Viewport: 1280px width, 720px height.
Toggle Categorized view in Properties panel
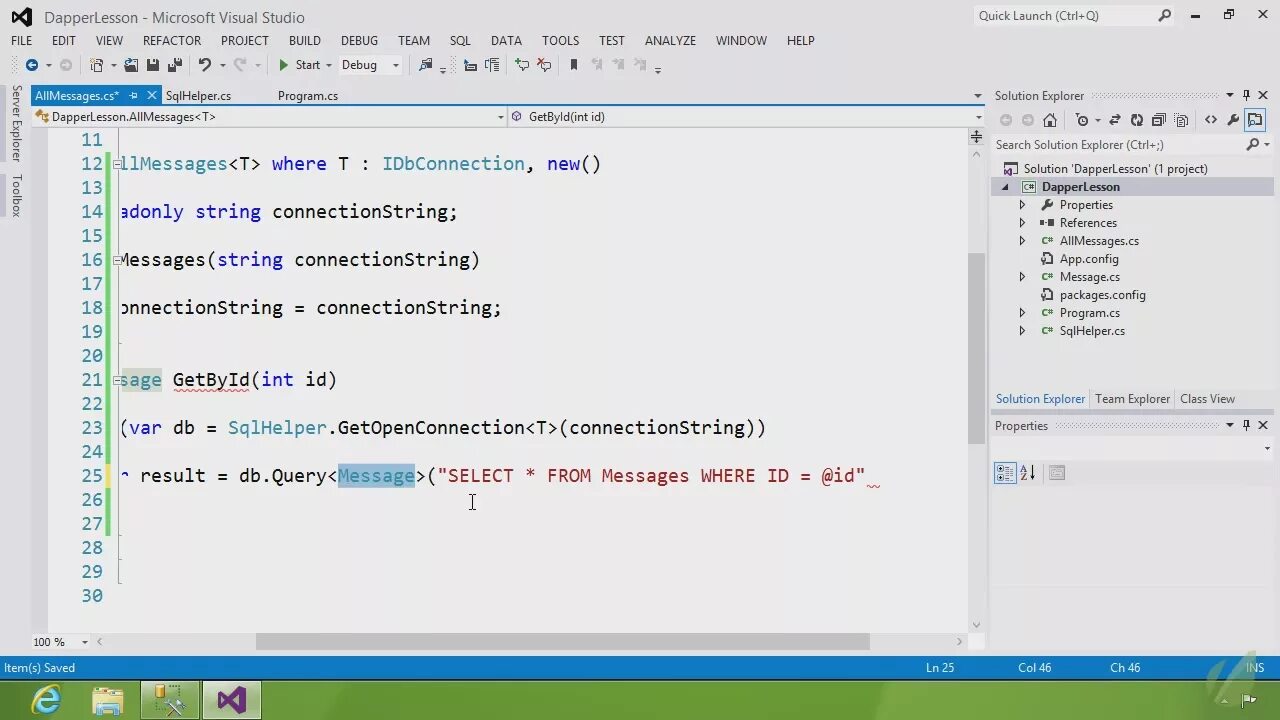[x=1005, y=473]
